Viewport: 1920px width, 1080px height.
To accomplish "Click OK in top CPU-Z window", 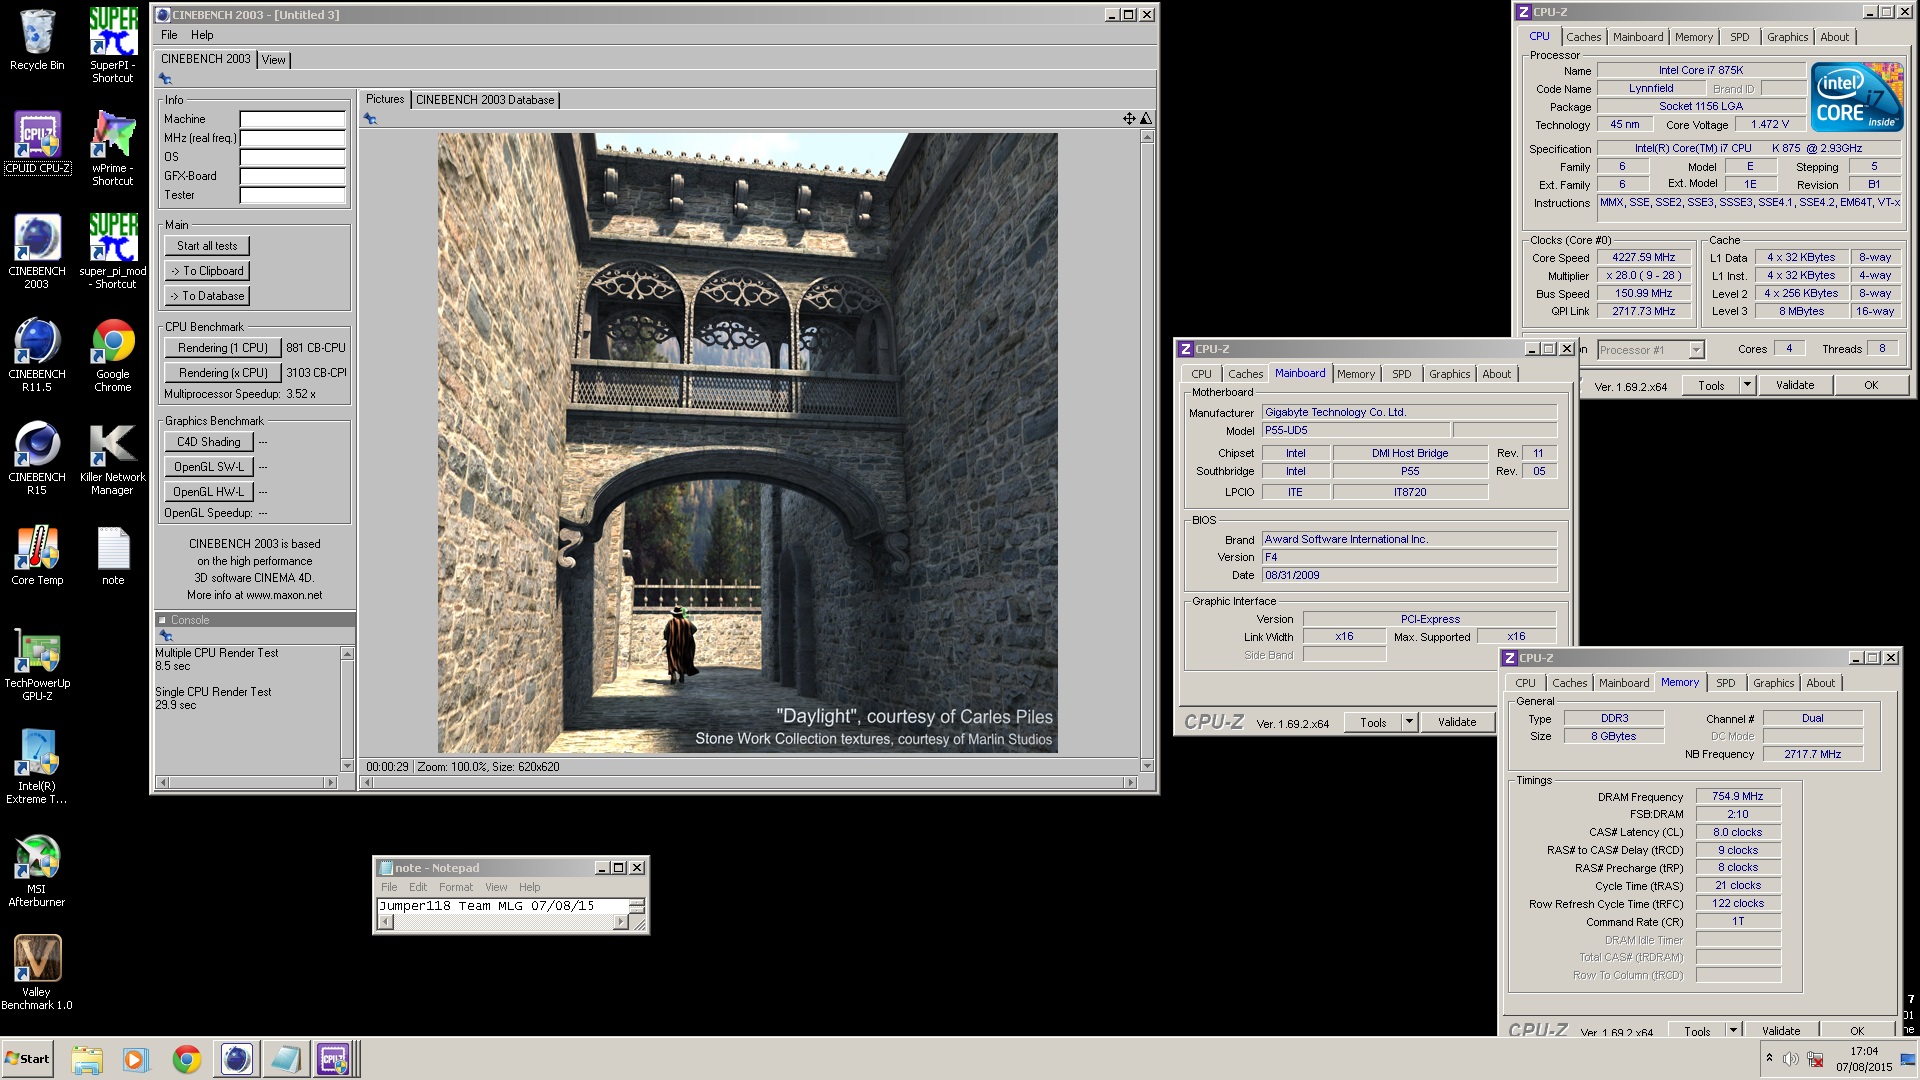I will click(x=1871, y=385).
